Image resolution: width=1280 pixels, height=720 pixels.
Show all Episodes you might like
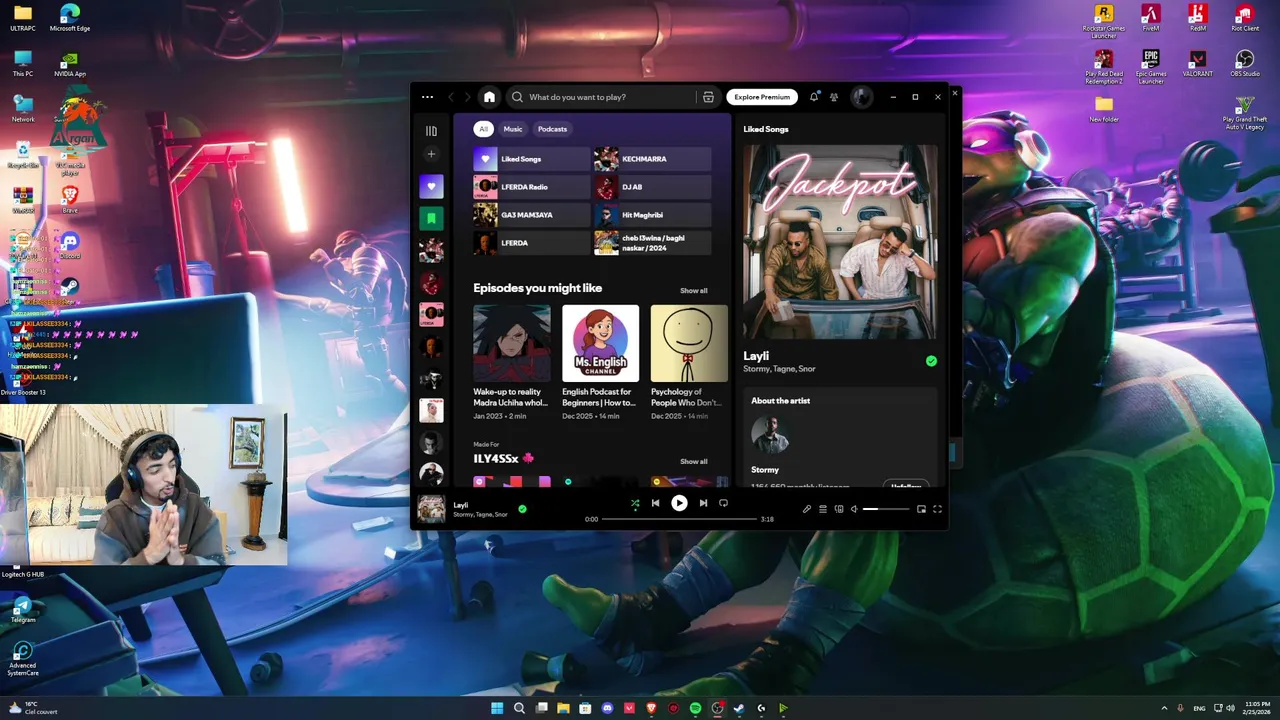pos(693,291)
